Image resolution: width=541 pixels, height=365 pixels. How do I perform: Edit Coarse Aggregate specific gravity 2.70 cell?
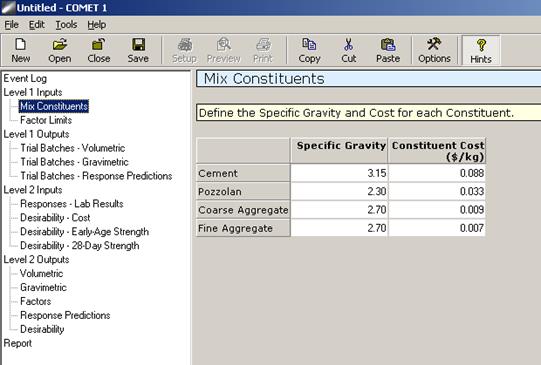tap(339, 210)
